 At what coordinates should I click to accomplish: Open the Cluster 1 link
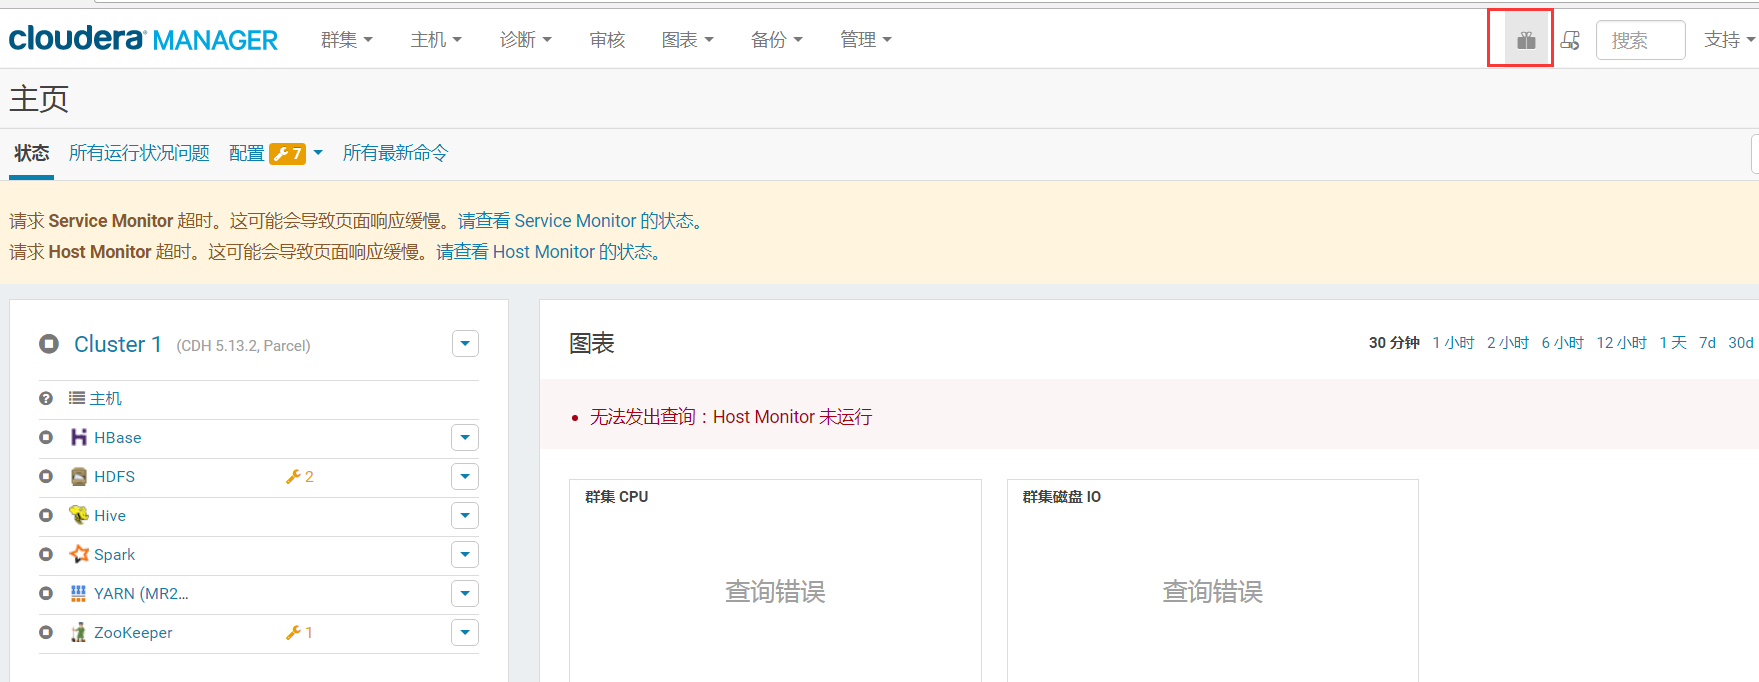pos(118,344)
